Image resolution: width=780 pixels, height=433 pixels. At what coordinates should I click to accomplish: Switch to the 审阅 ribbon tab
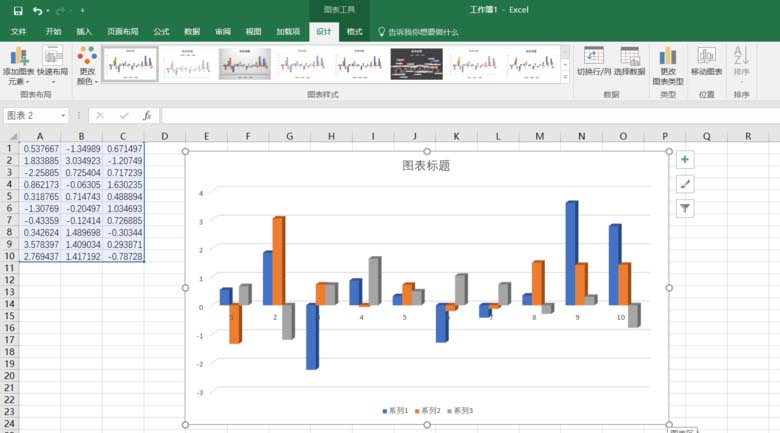[x=223, y=32]
